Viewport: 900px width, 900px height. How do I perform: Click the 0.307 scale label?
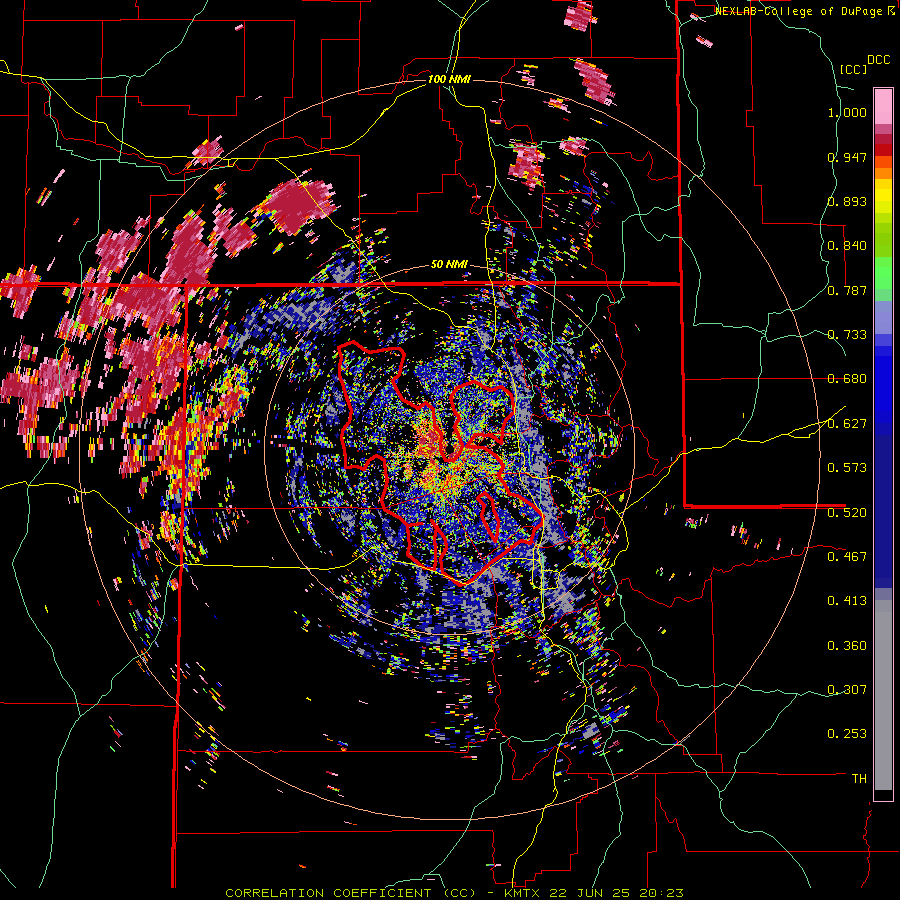click(x=847, y=689)
